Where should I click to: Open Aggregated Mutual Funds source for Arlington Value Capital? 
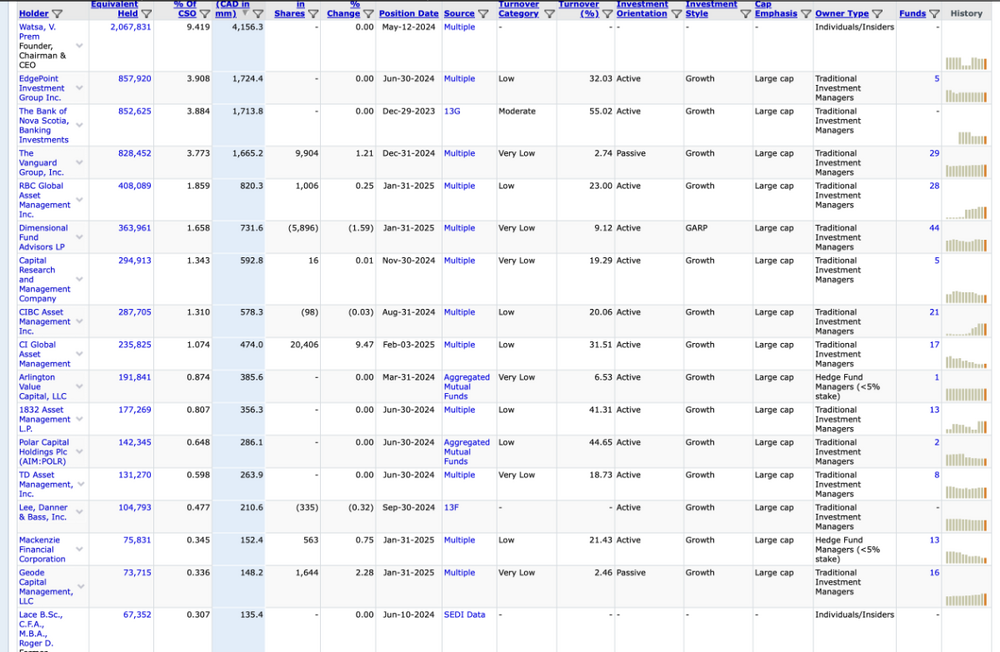[x=467, y=387]
